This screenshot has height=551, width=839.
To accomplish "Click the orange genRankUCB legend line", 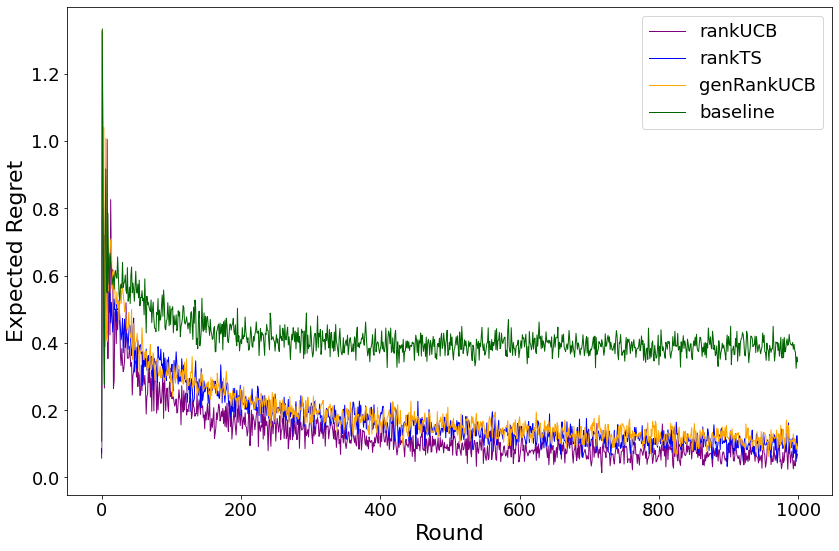I will tap(667, 85).
